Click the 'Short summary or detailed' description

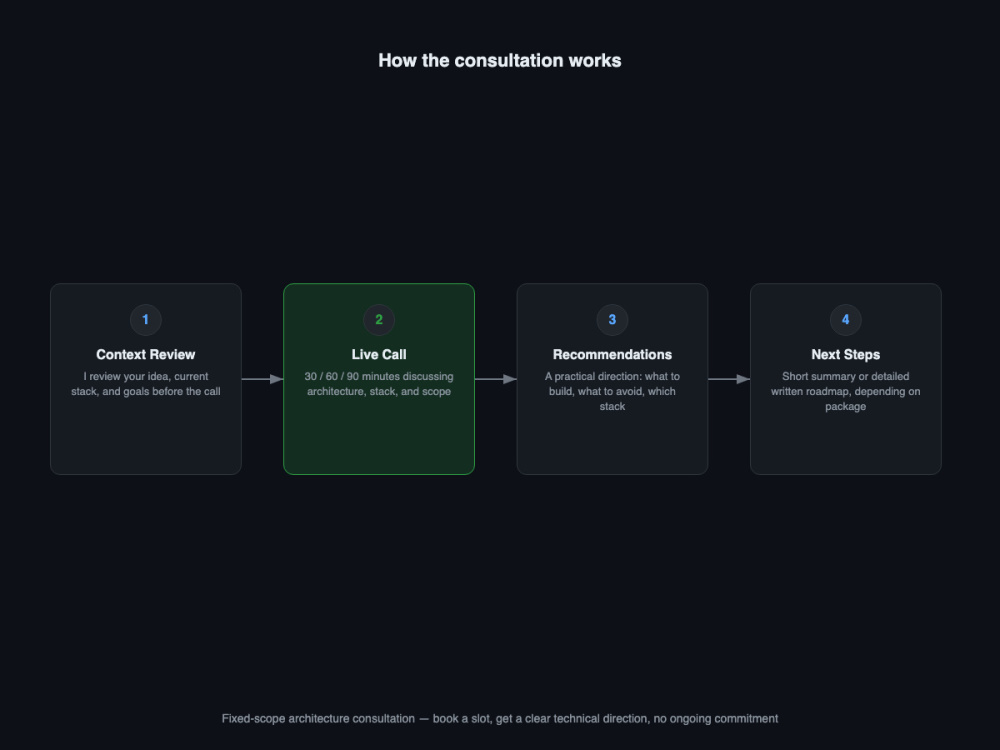(846, 391)
